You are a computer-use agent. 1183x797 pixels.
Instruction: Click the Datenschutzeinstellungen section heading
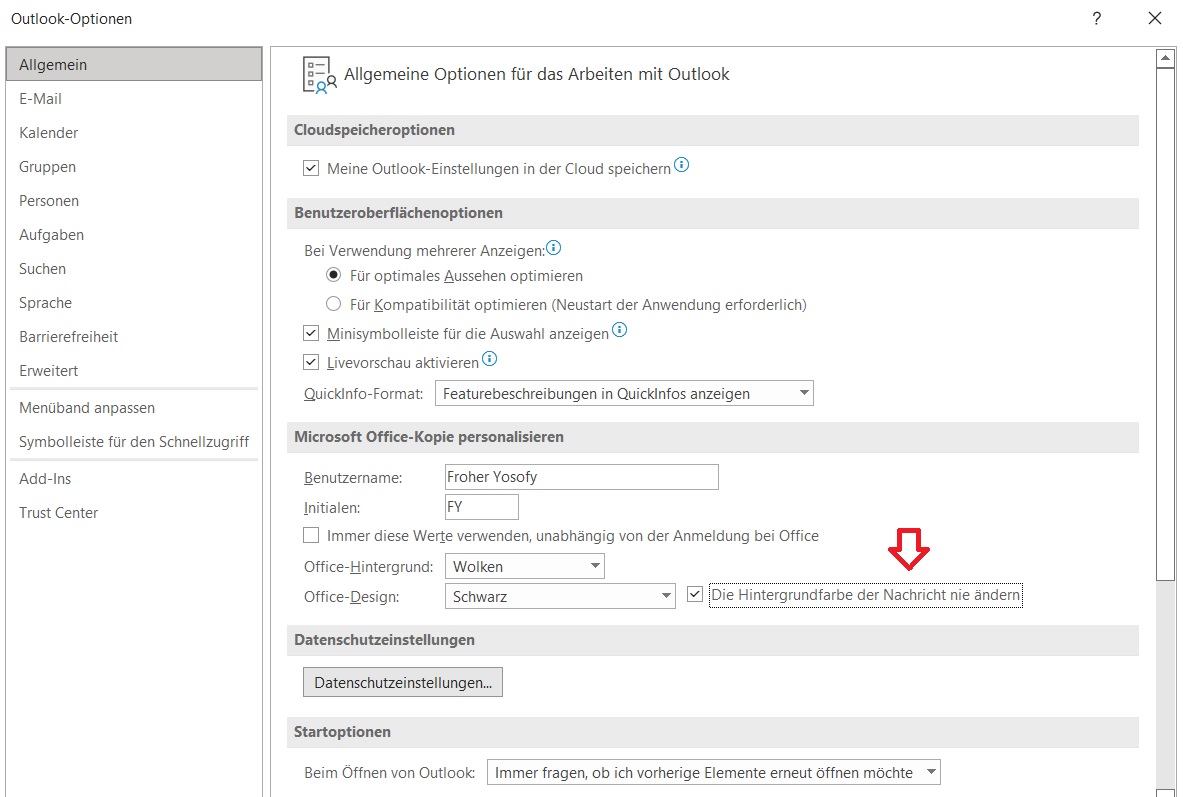pos(384,640)
